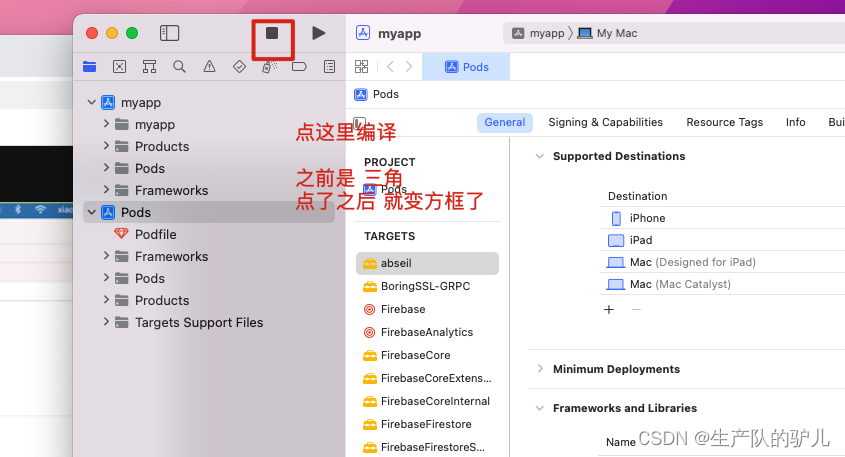
Task: Switch to Signing & Capabilities tab
Action: (x=605, y=122)
